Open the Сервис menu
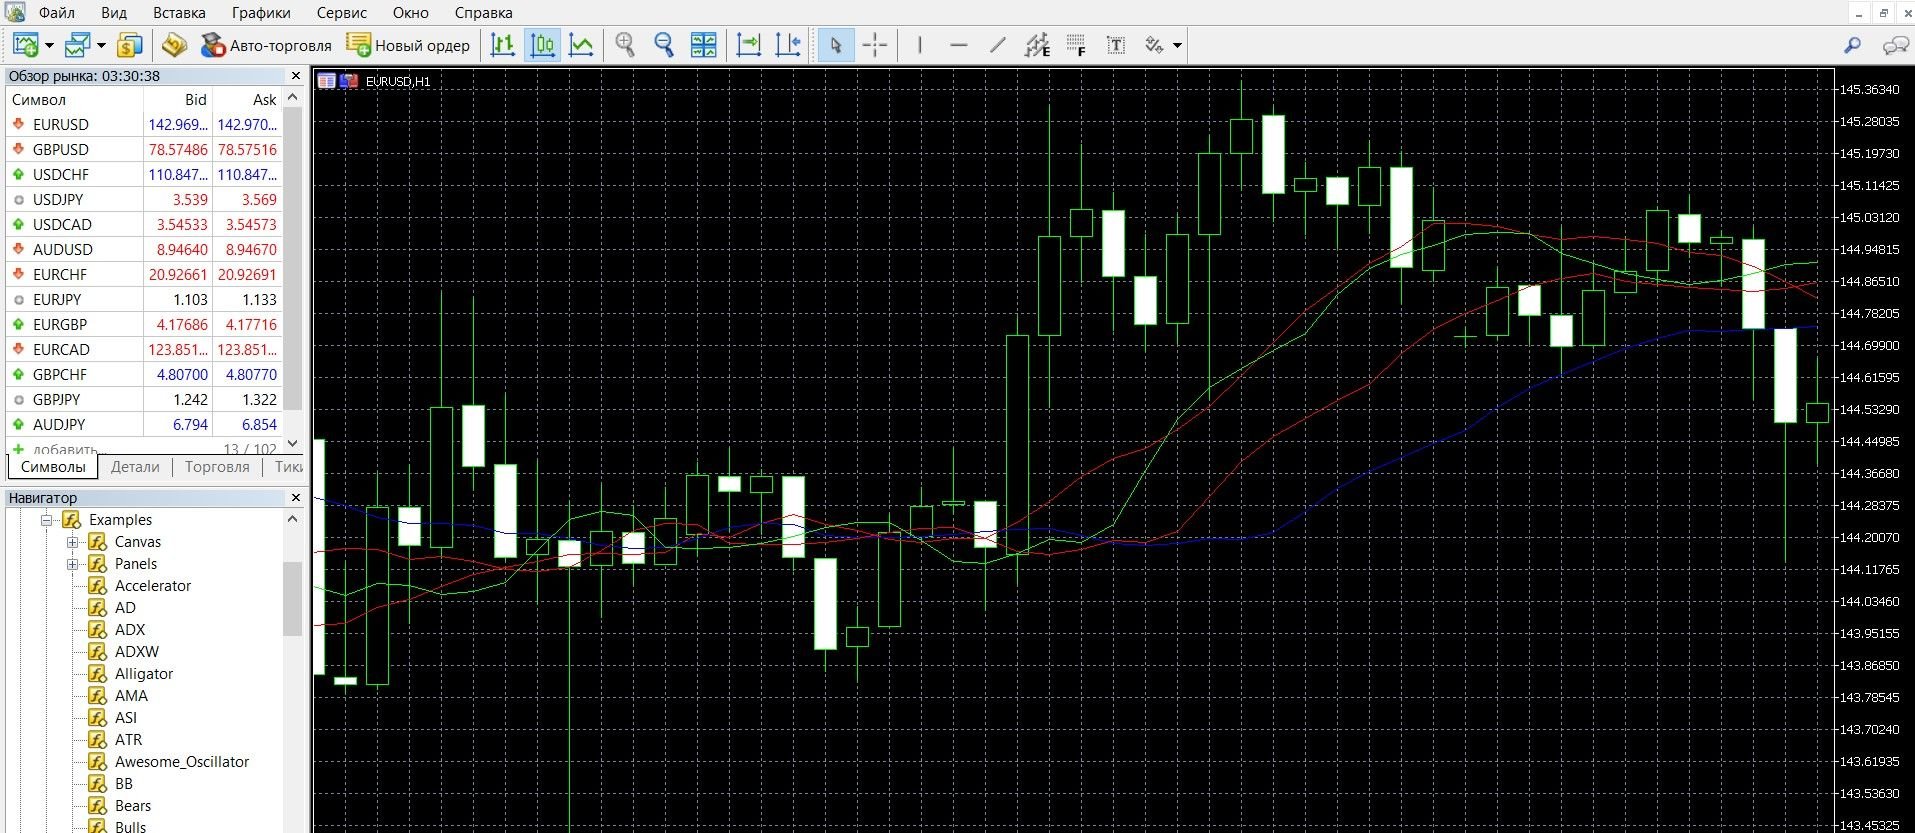This screenshot has width=1915, height=833. point(342,13)
